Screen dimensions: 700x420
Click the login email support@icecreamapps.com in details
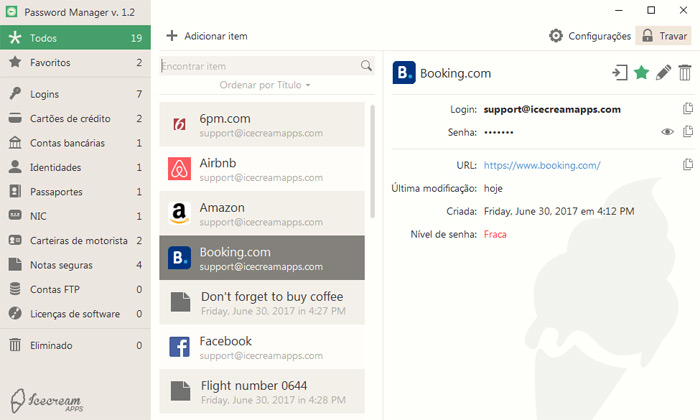pos(552,109)
